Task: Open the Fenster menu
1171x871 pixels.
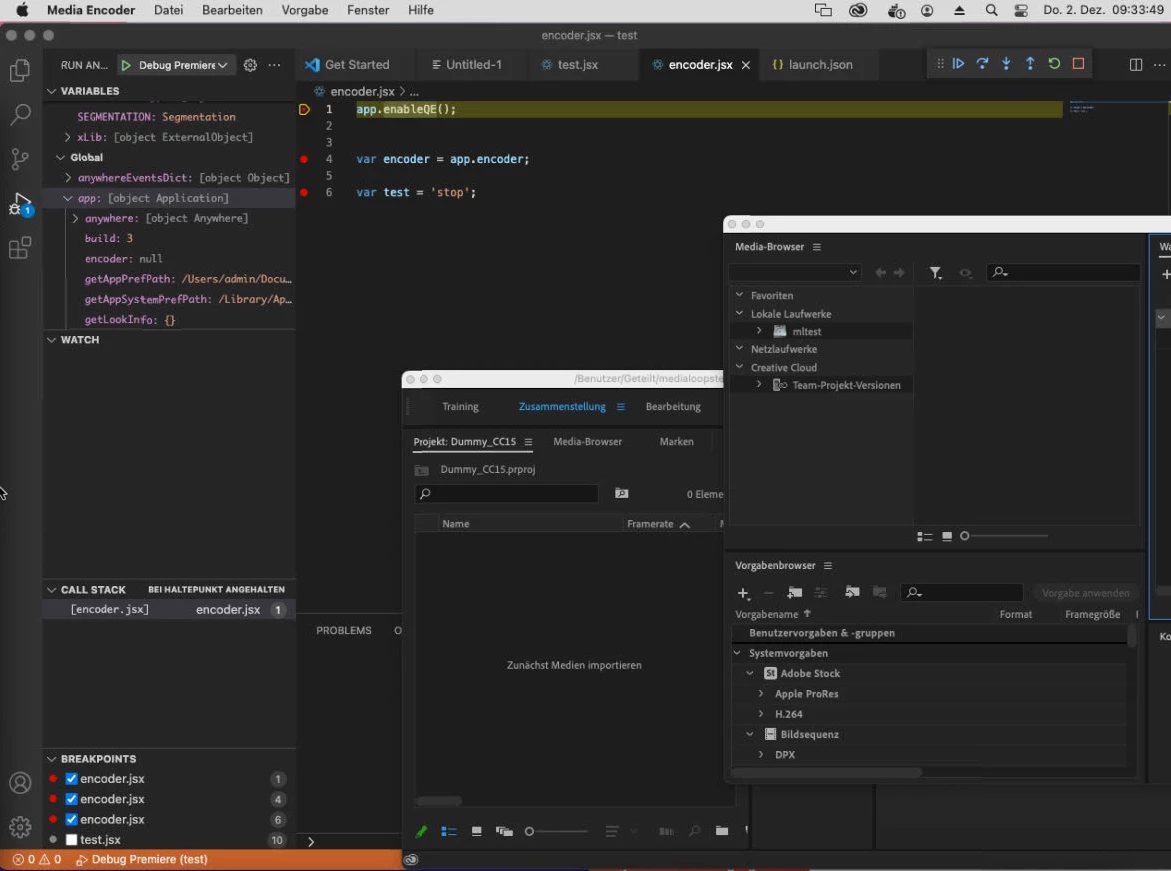Action: [x=367, y=10]
